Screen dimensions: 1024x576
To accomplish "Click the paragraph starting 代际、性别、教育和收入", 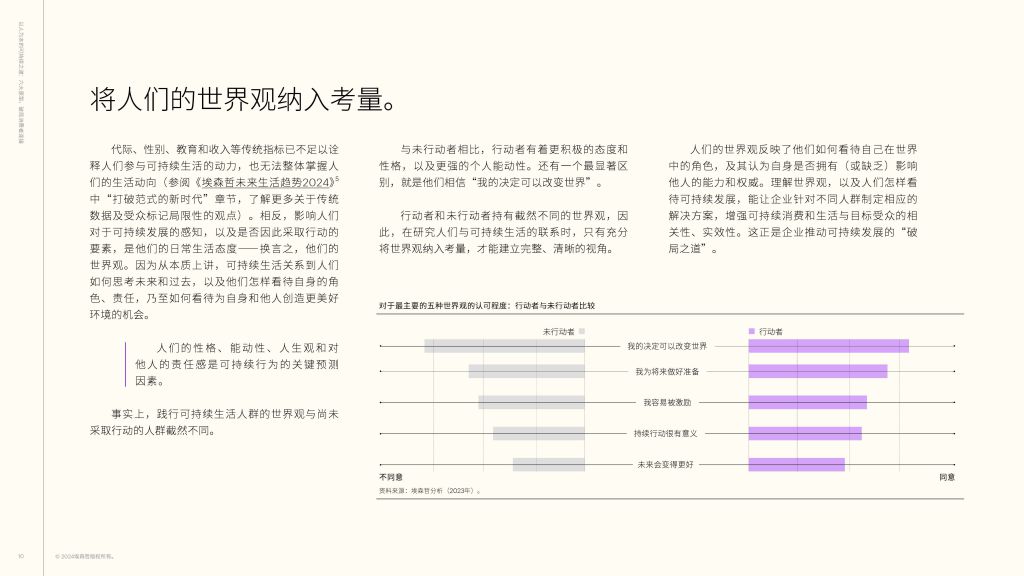I will point(214,232).
